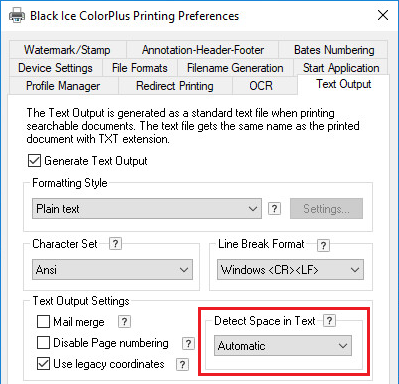
Task: Expand the Plain text formatting dropdown
Action: (x=147, y=209)
